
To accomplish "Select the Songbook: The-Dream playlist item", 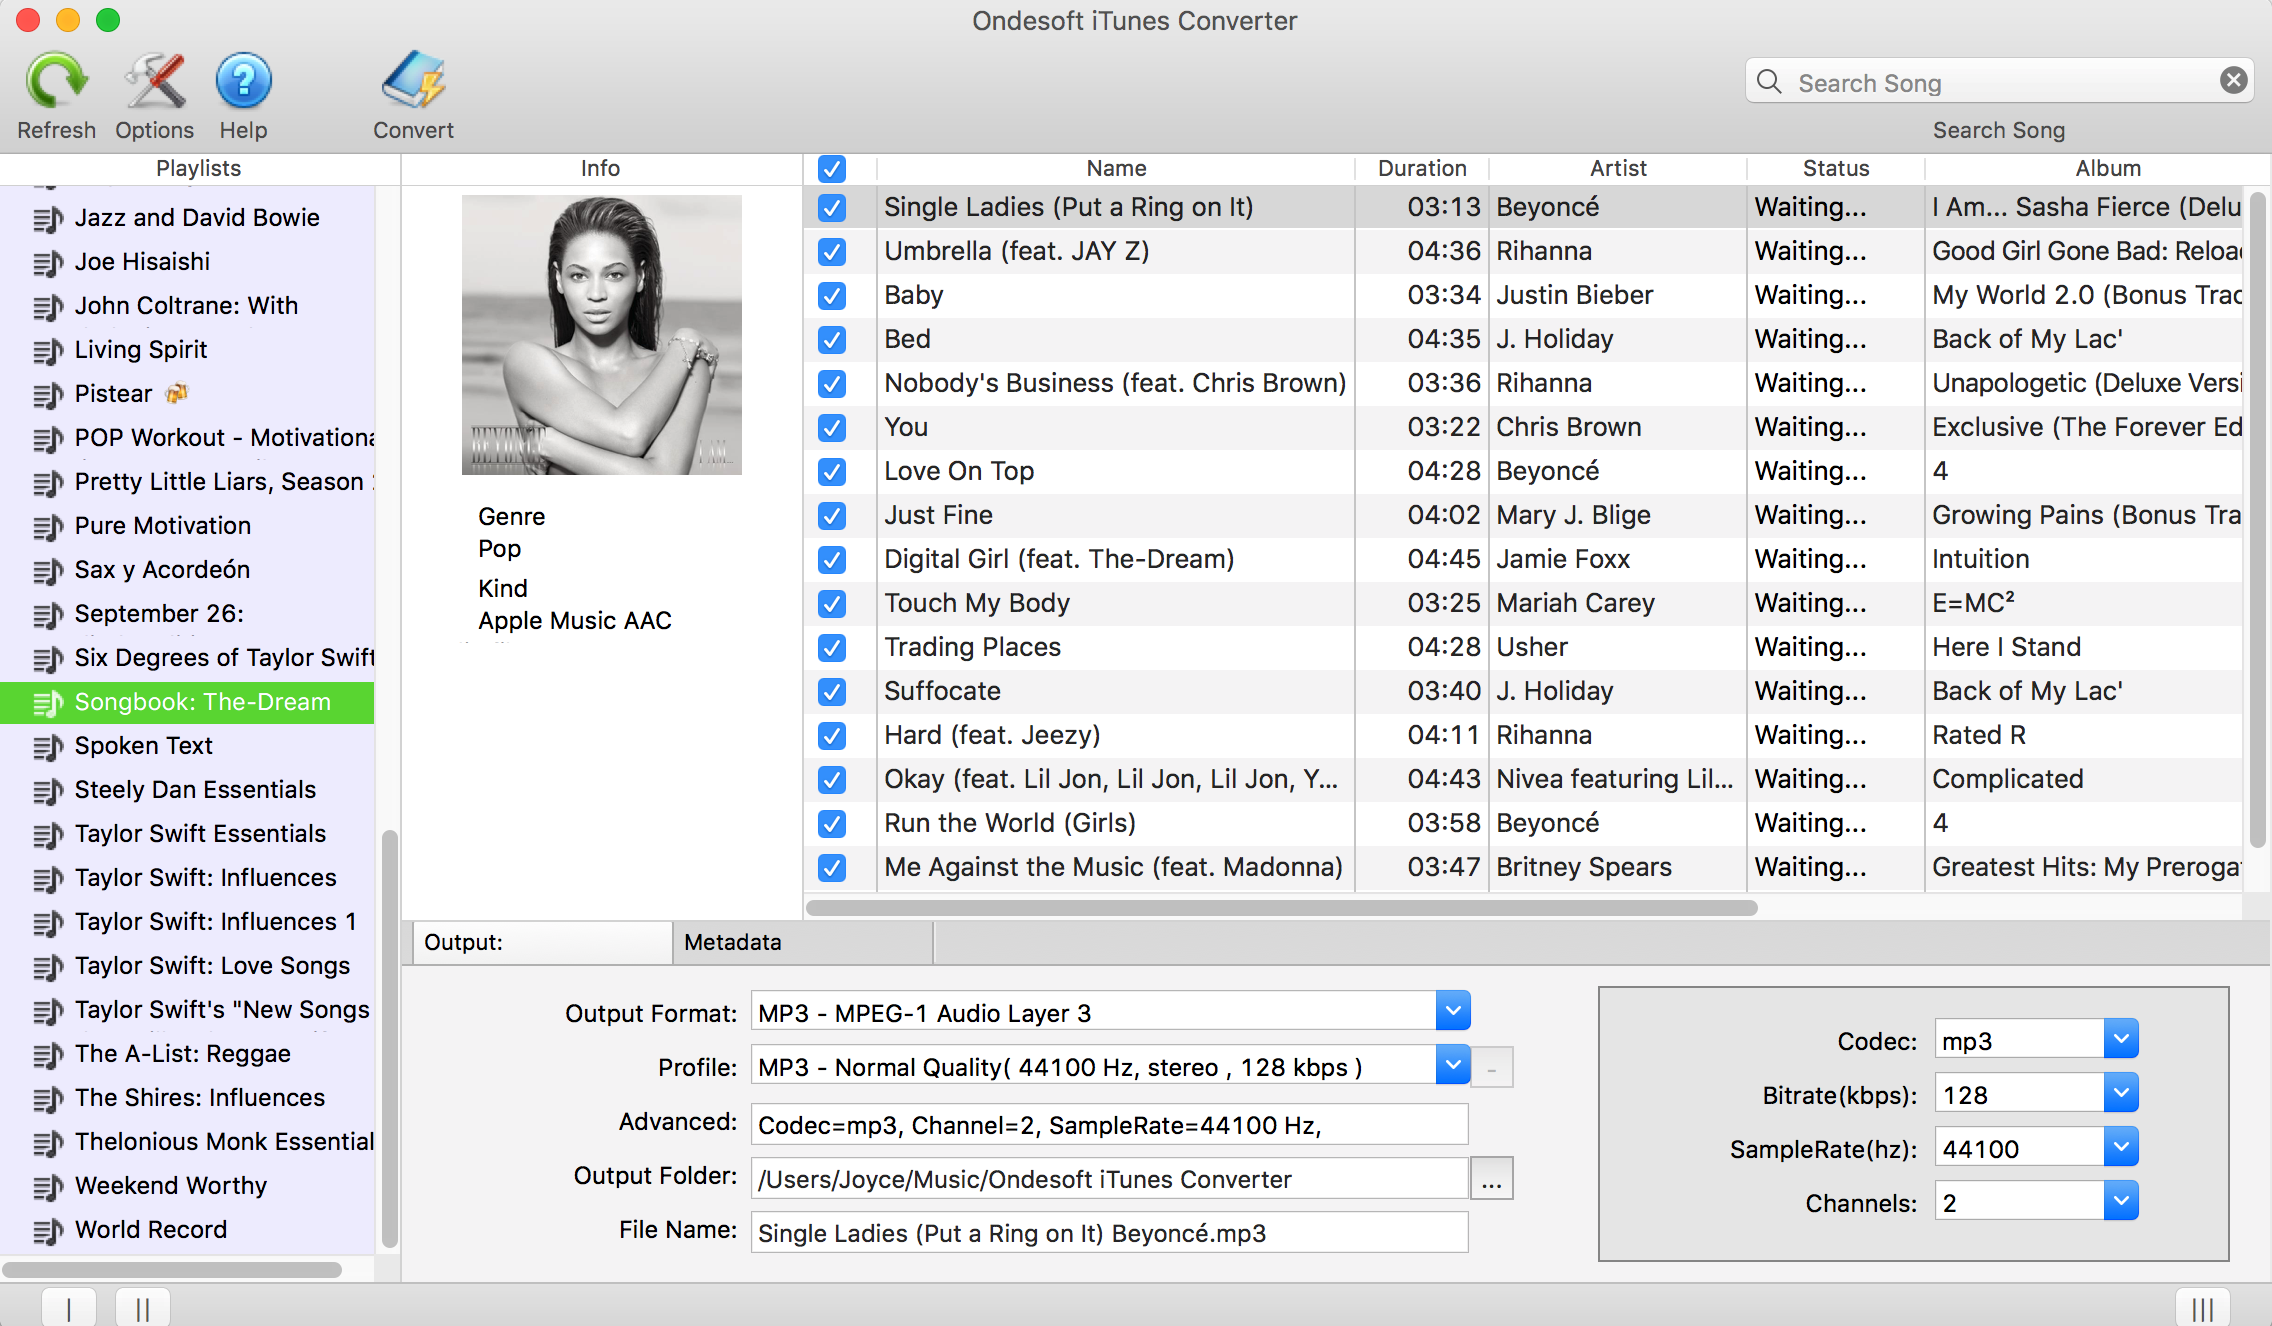I will pos(204,701).
